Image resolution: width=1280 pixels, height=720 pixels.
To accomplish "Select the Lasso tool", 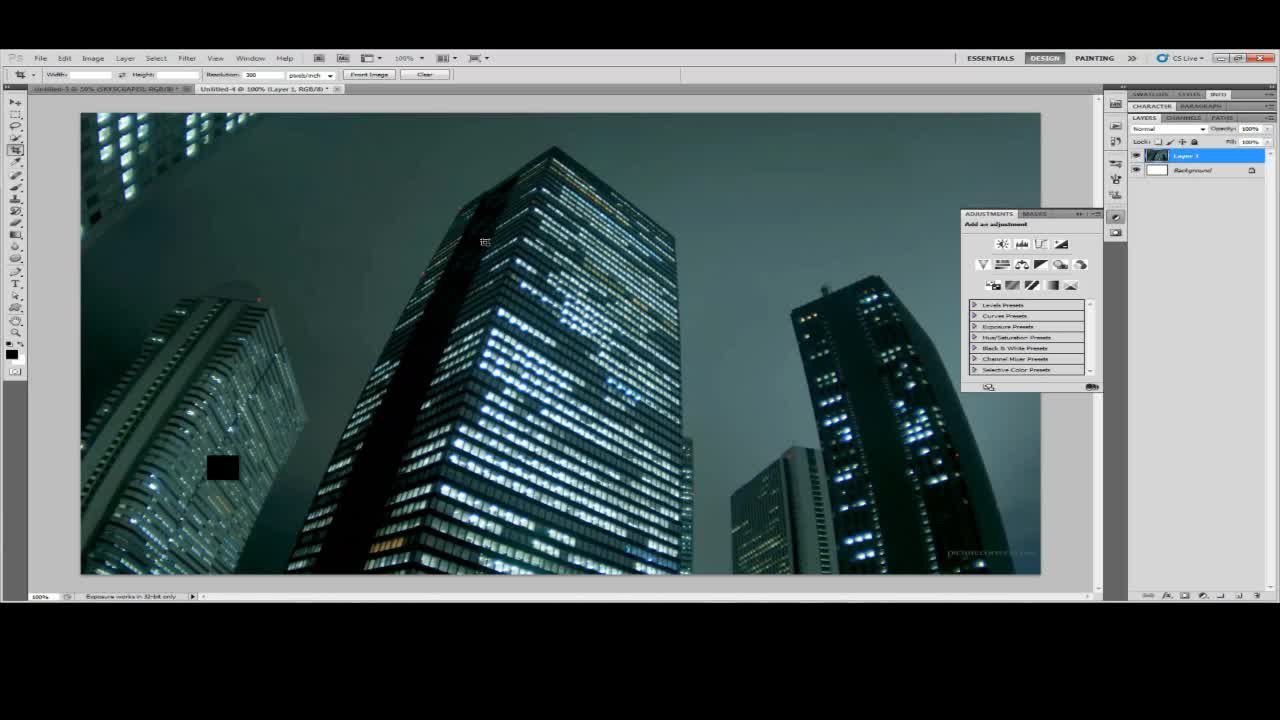I will click(x=15, y=126).
